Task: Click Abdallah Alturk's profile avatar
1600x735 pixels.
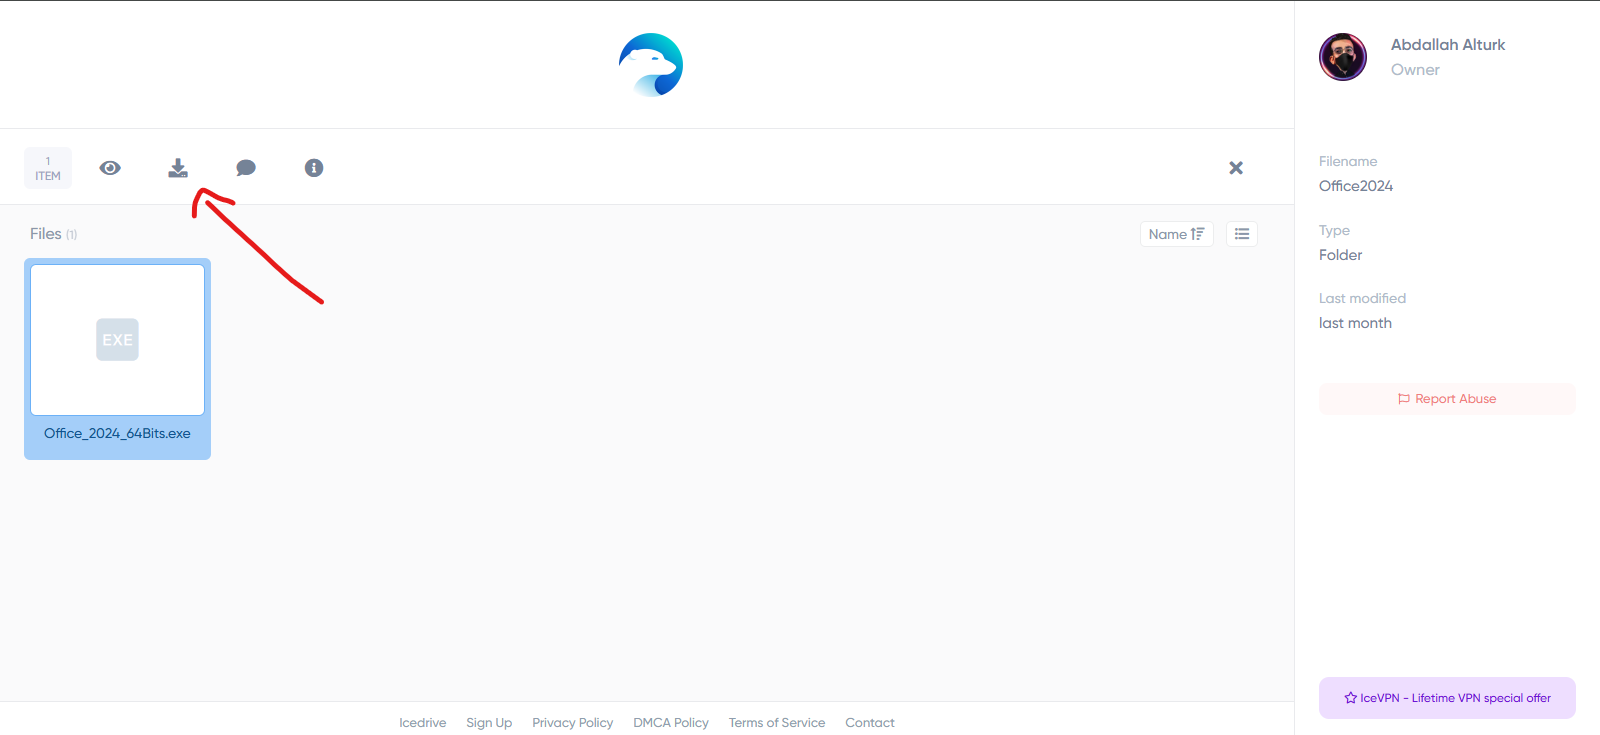Action: [1343, 57]
